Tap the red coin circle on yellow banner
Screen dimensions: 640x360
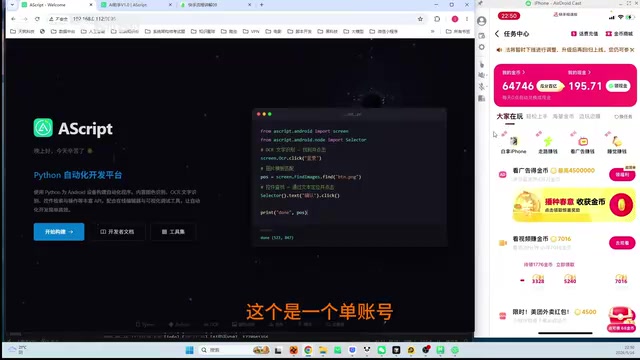pyautogui.click(x=621, y=205)
